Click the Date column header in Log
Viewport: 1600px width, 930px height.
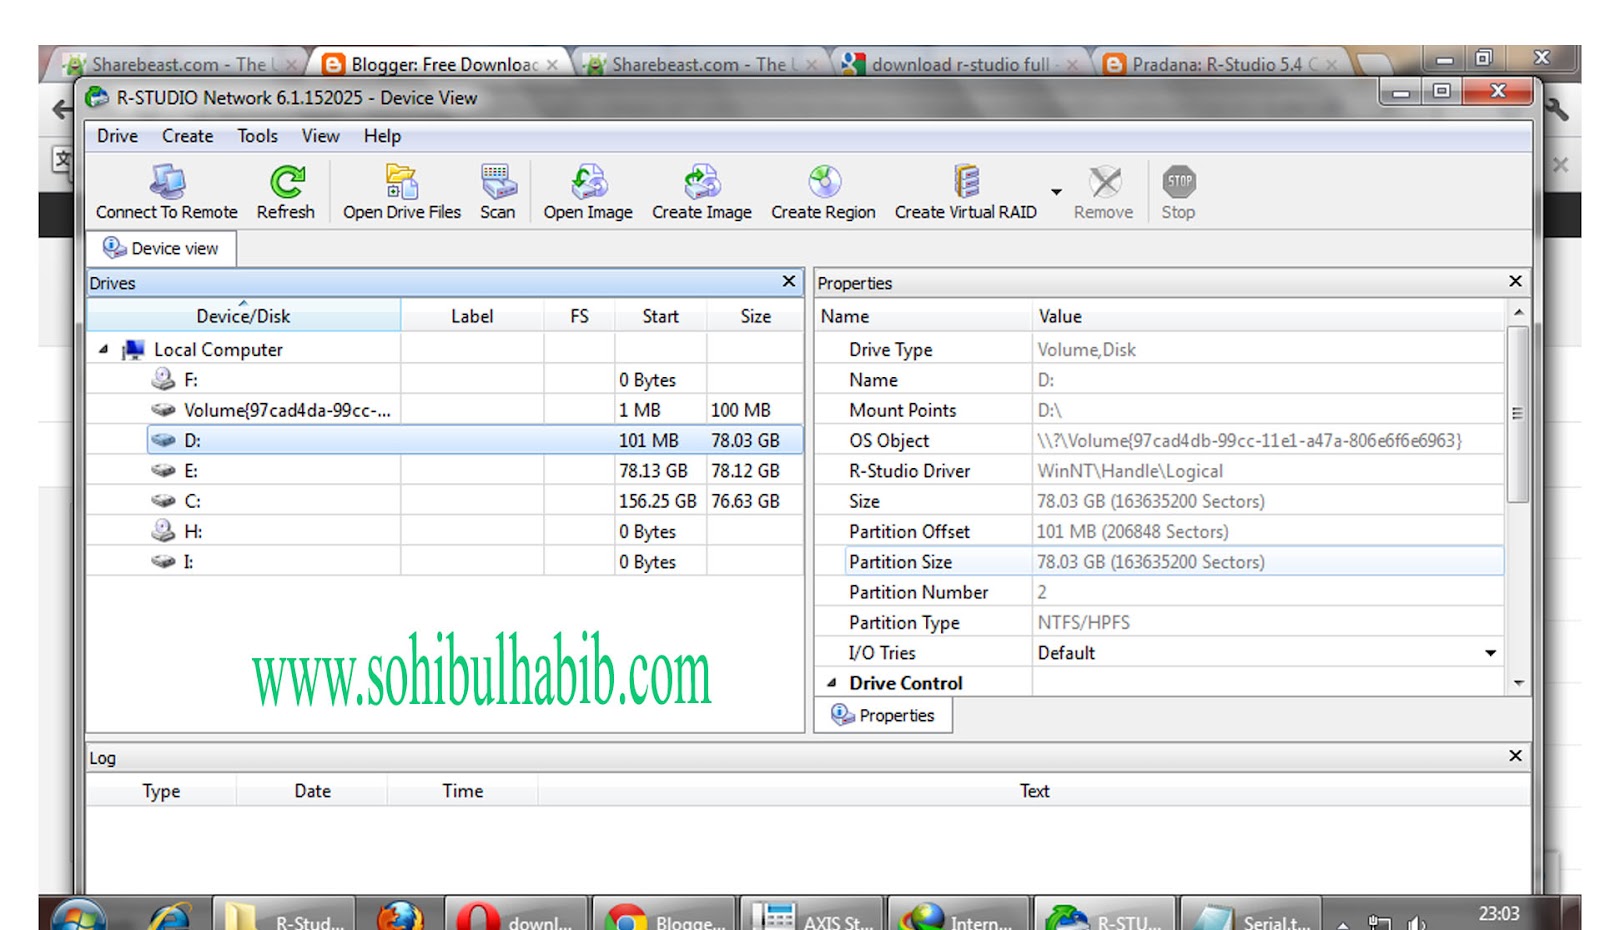pos(312,791)
